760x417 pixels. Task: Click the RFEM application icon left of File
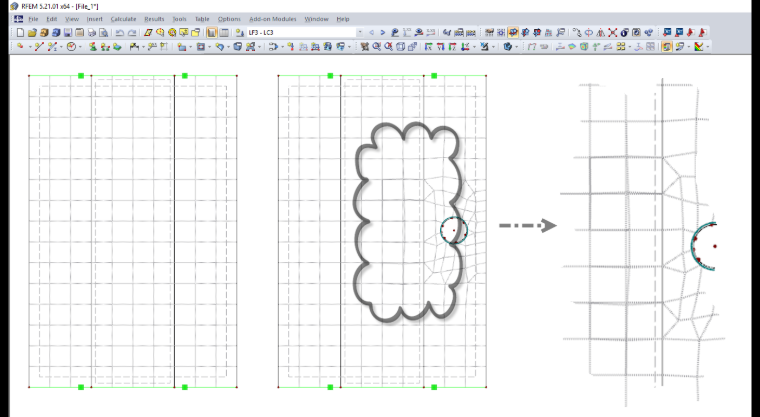(18, 19)
